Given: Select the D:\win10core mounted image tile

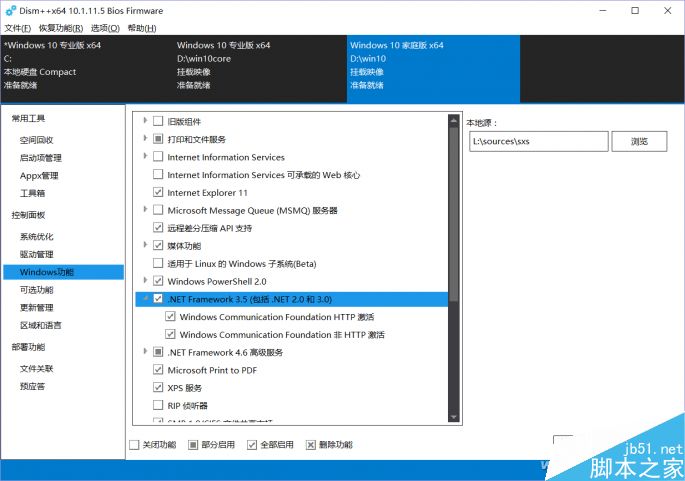Looking at the screenshot, I should (260, 69).
